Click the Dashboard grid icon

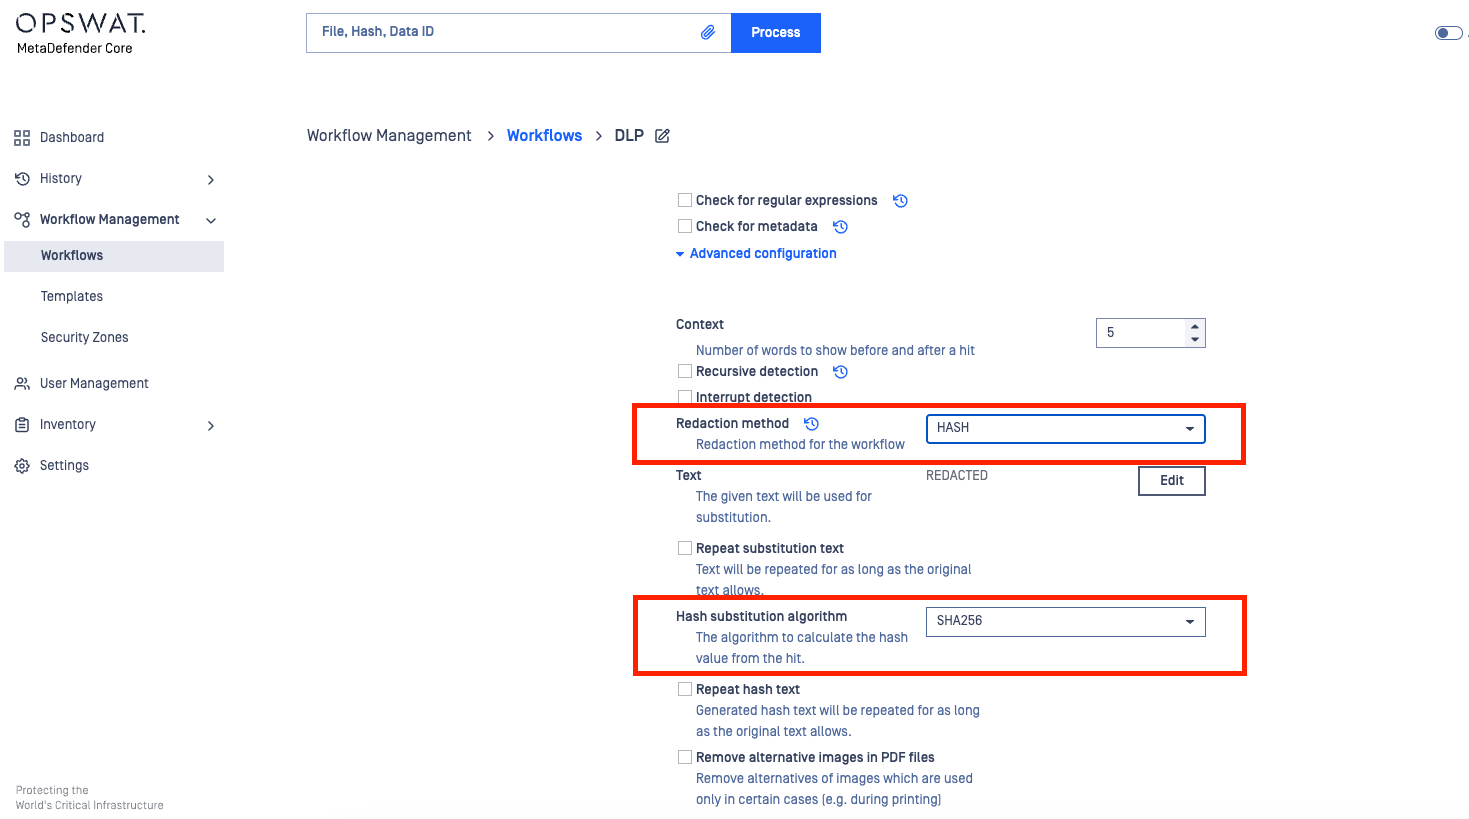click(22, 138)
